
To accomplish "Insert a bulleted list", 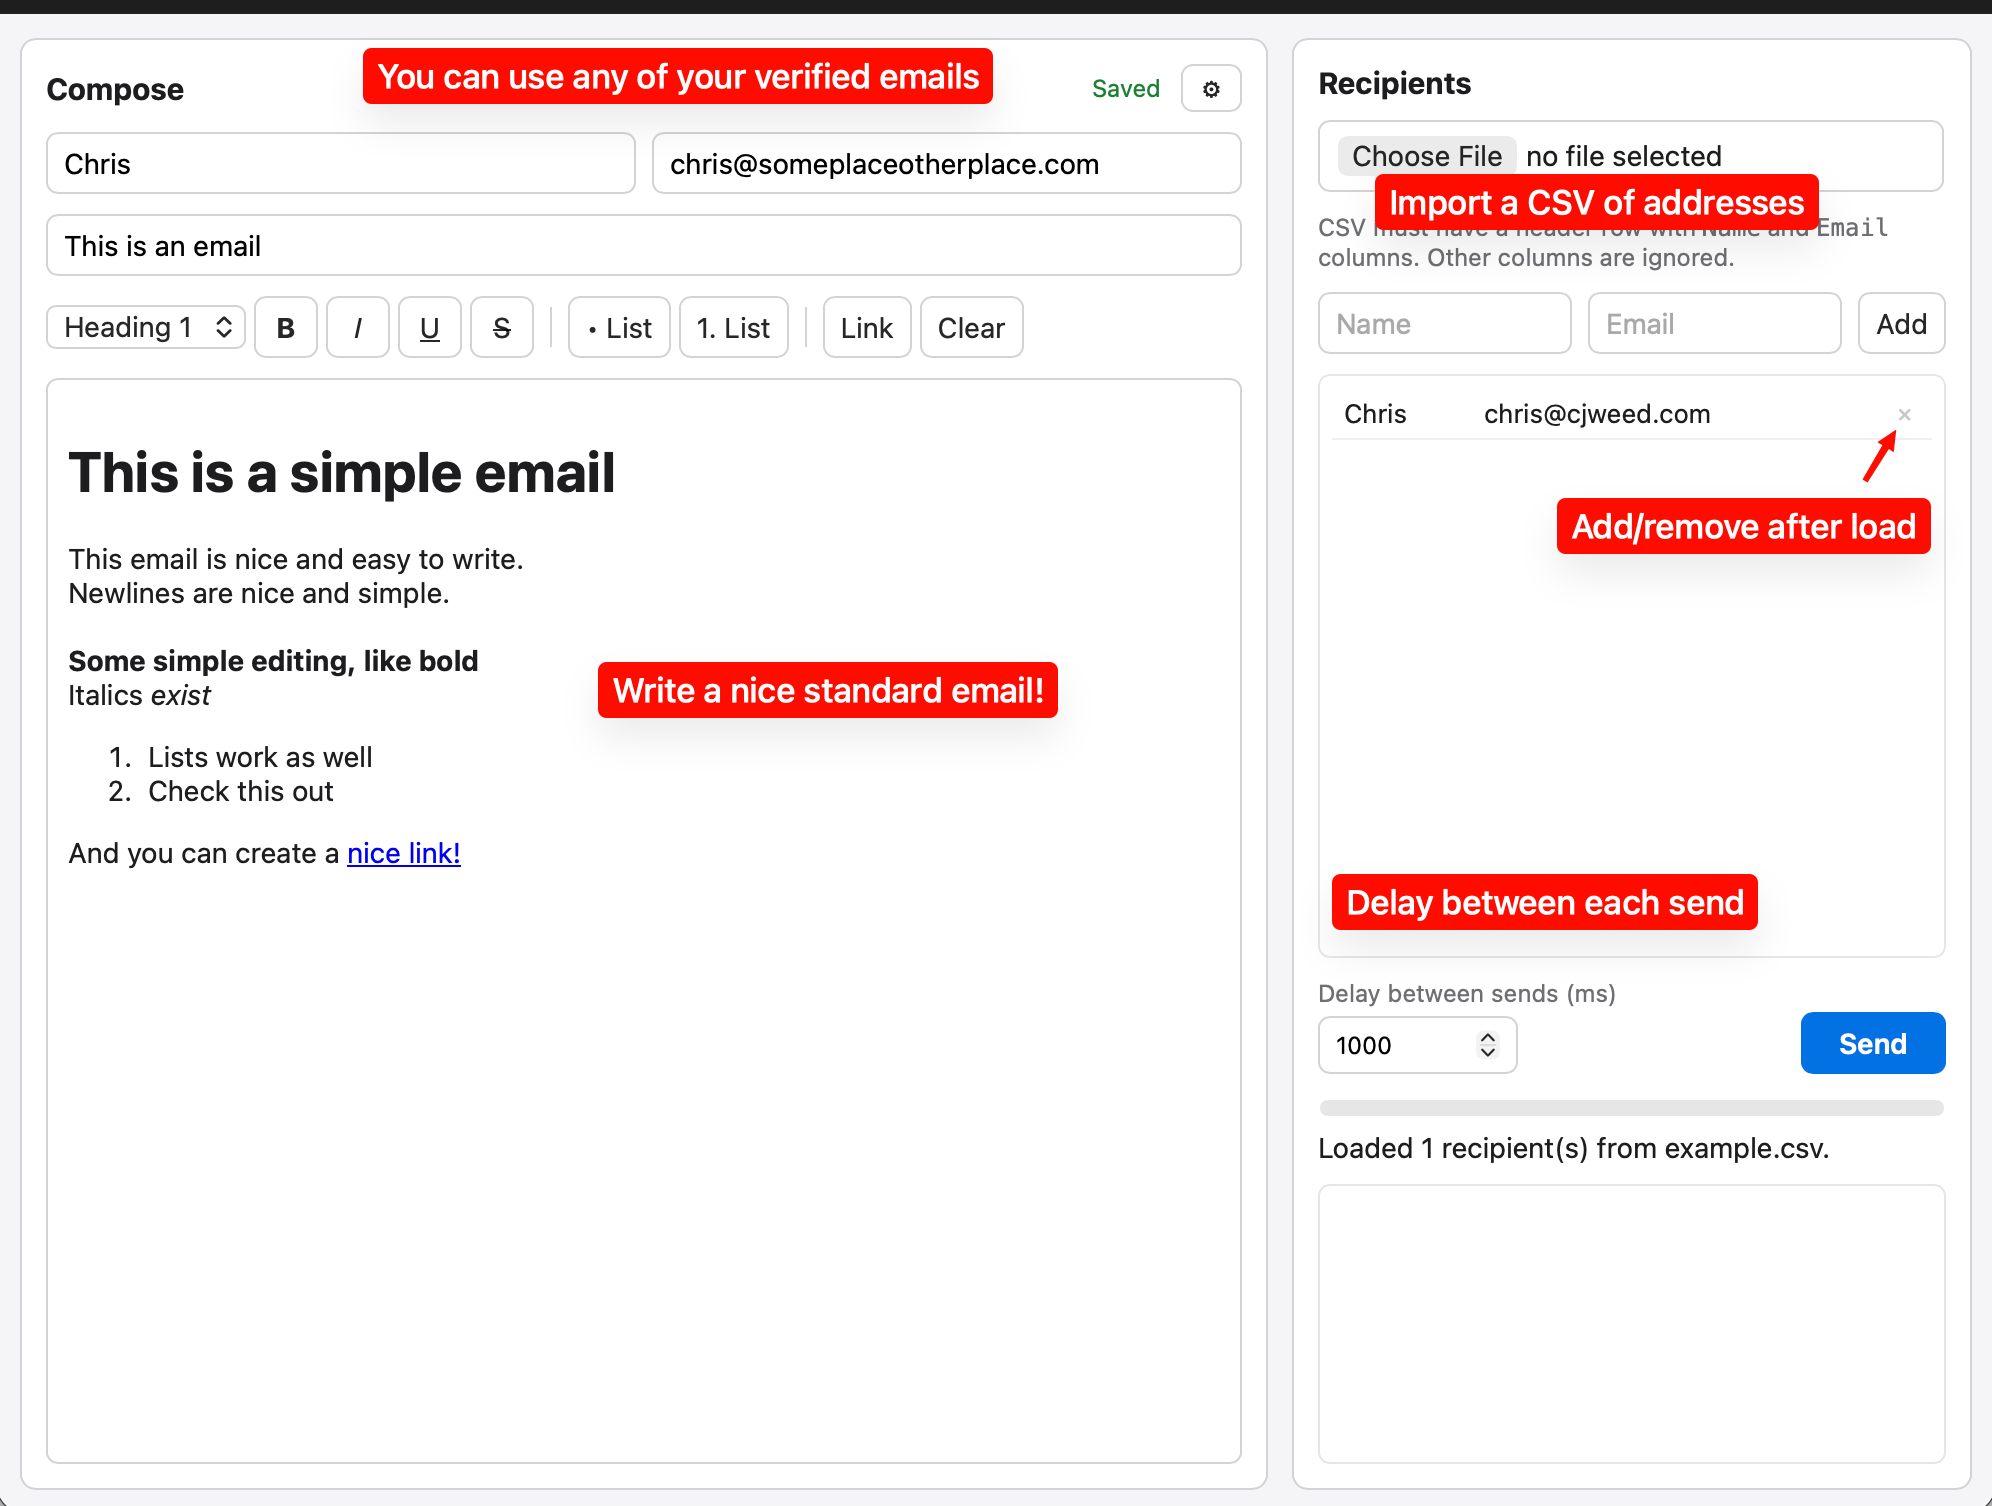I will pos(619,327).
